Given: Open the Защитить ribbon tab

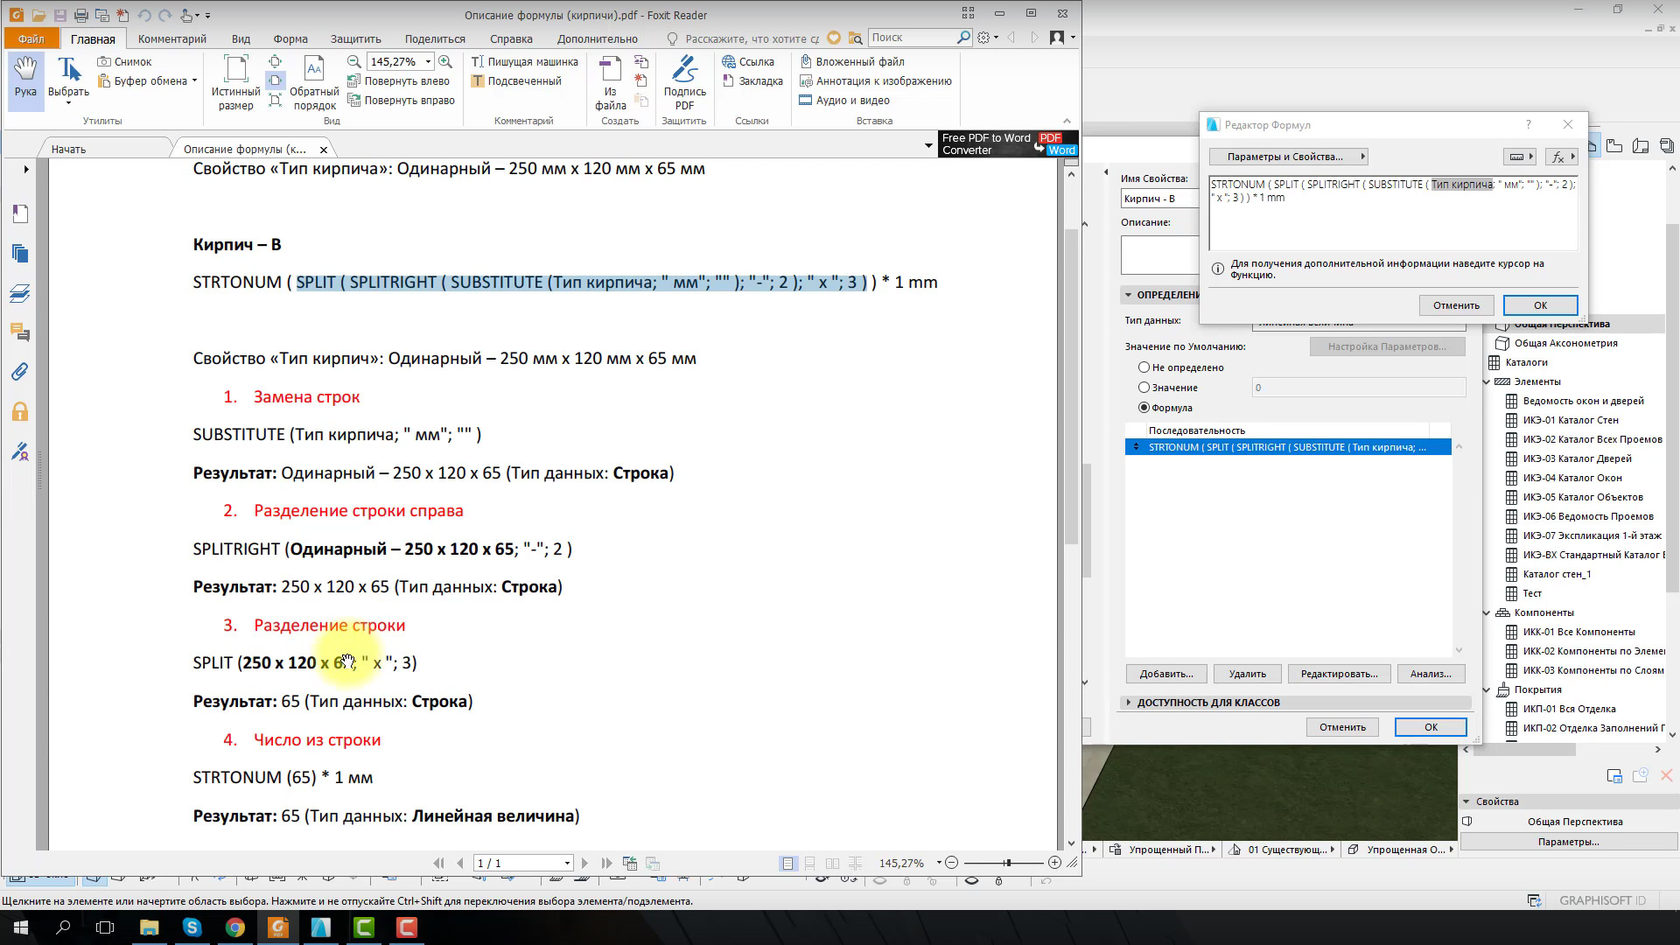Looking at the screenshot, I should point(356,39).
